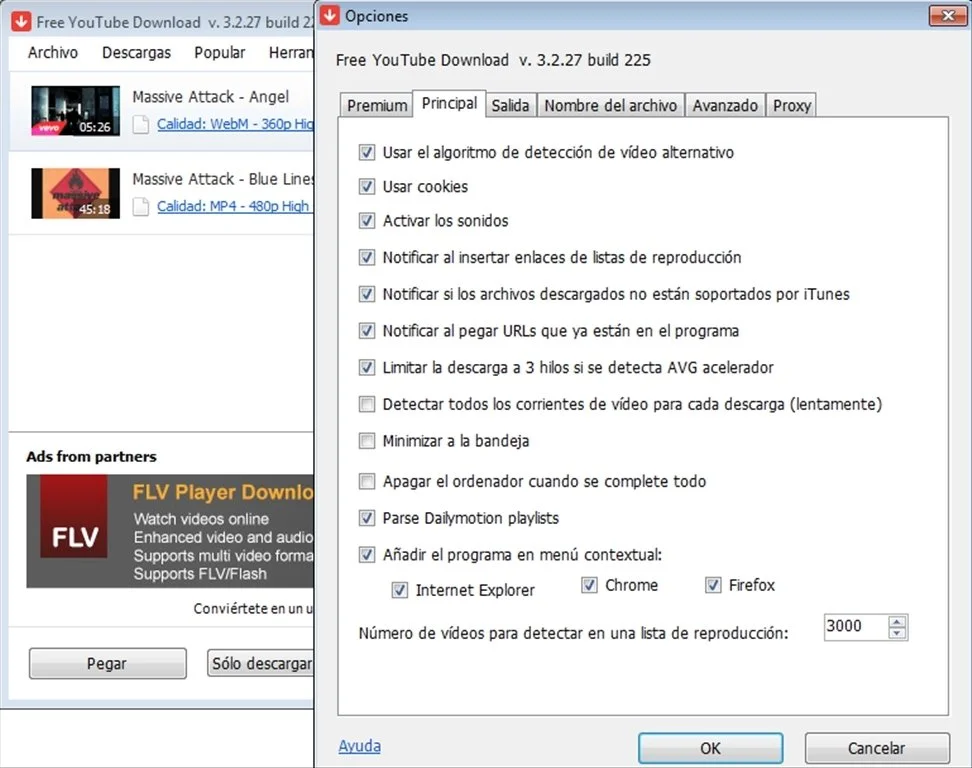972x768 pixels.
Task: Disable the Usar cookies option
Action: coord(367,187)
